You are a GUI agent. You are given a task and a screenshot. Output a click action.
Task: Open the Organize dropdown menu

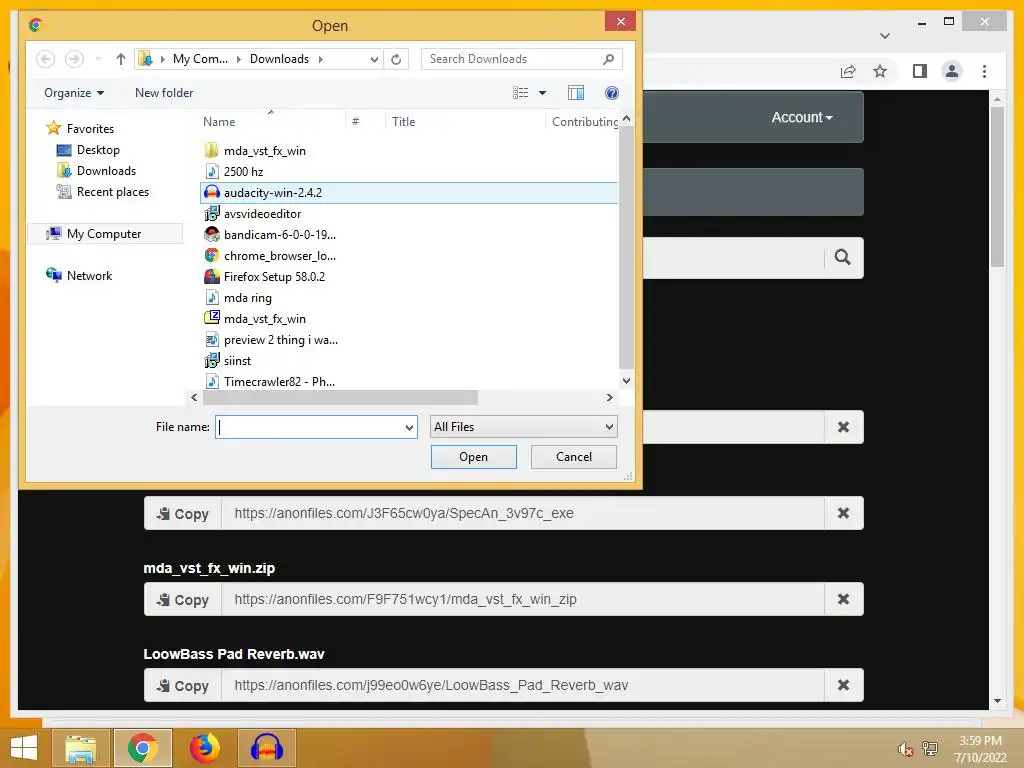[74, 93]
